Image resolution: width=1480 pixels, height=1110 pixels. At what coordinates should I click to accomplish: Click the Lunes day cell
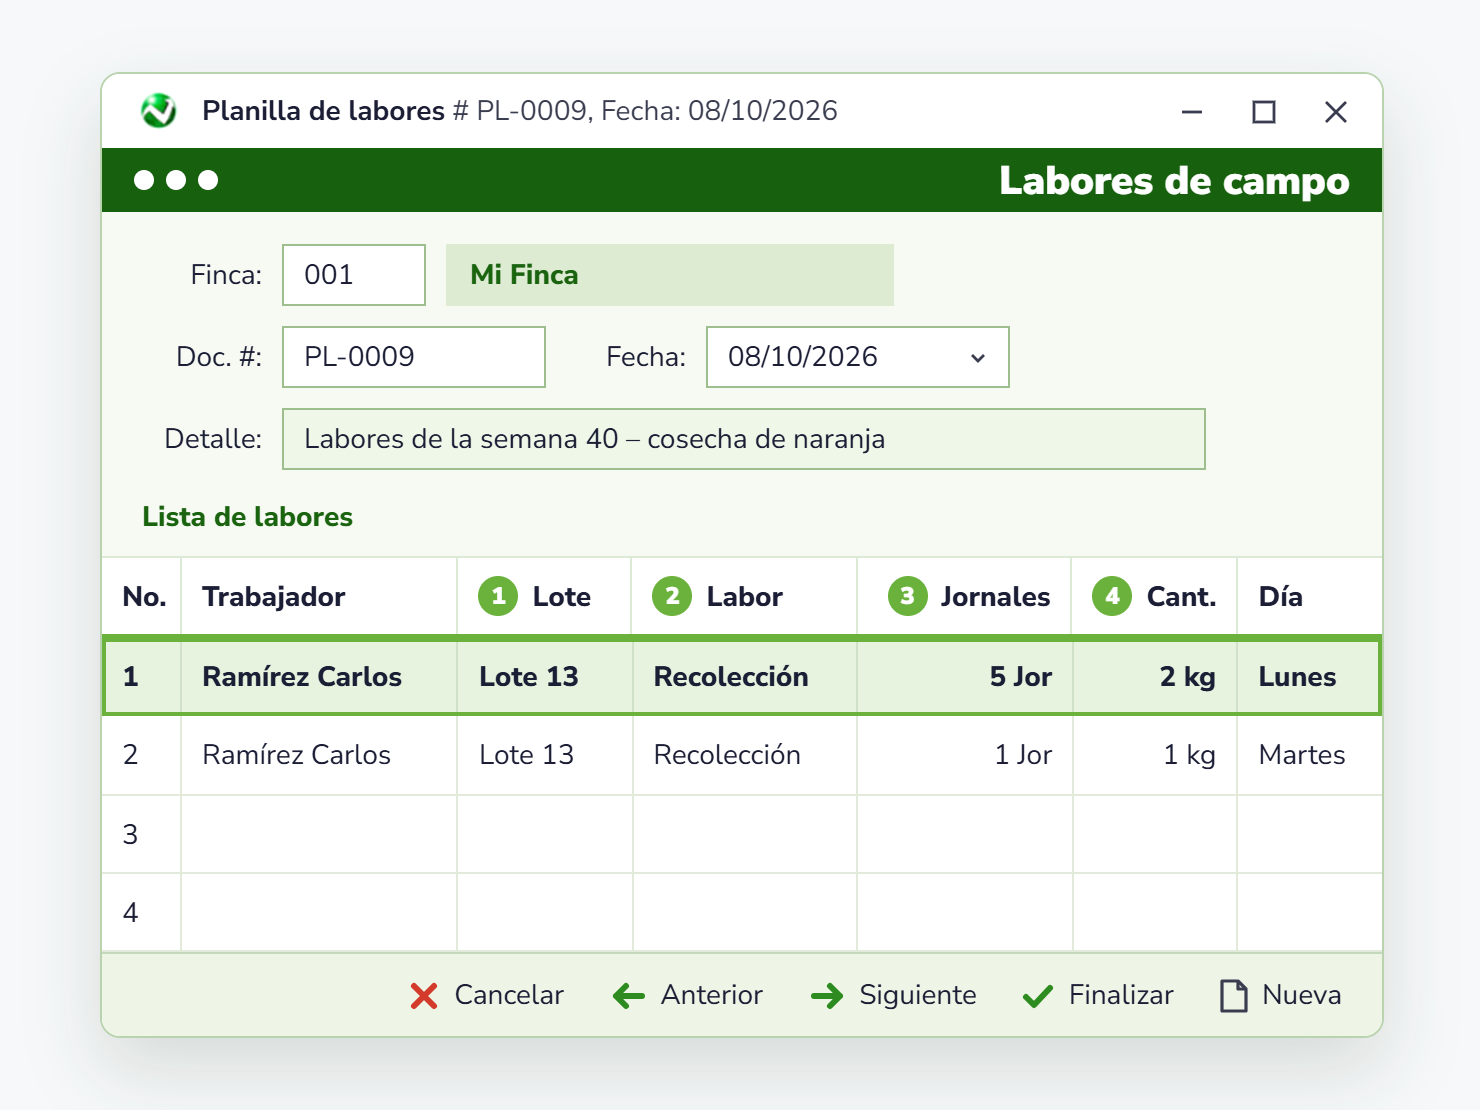(x=1308, y=677)
